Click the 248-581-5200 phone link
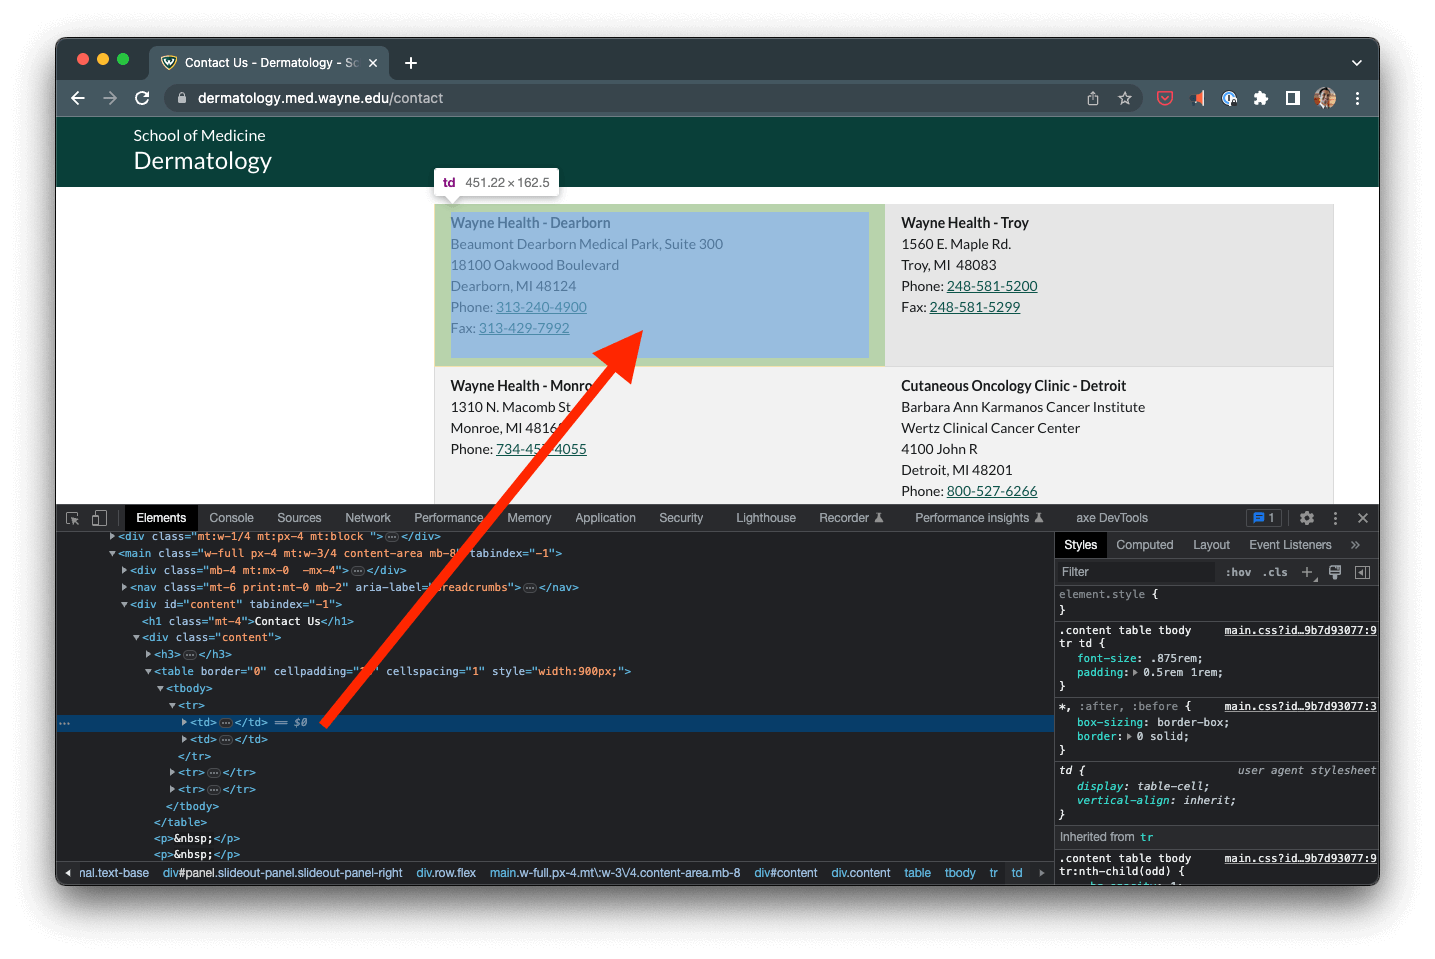This screenshot has width=1435, height=959. point(991,286)
